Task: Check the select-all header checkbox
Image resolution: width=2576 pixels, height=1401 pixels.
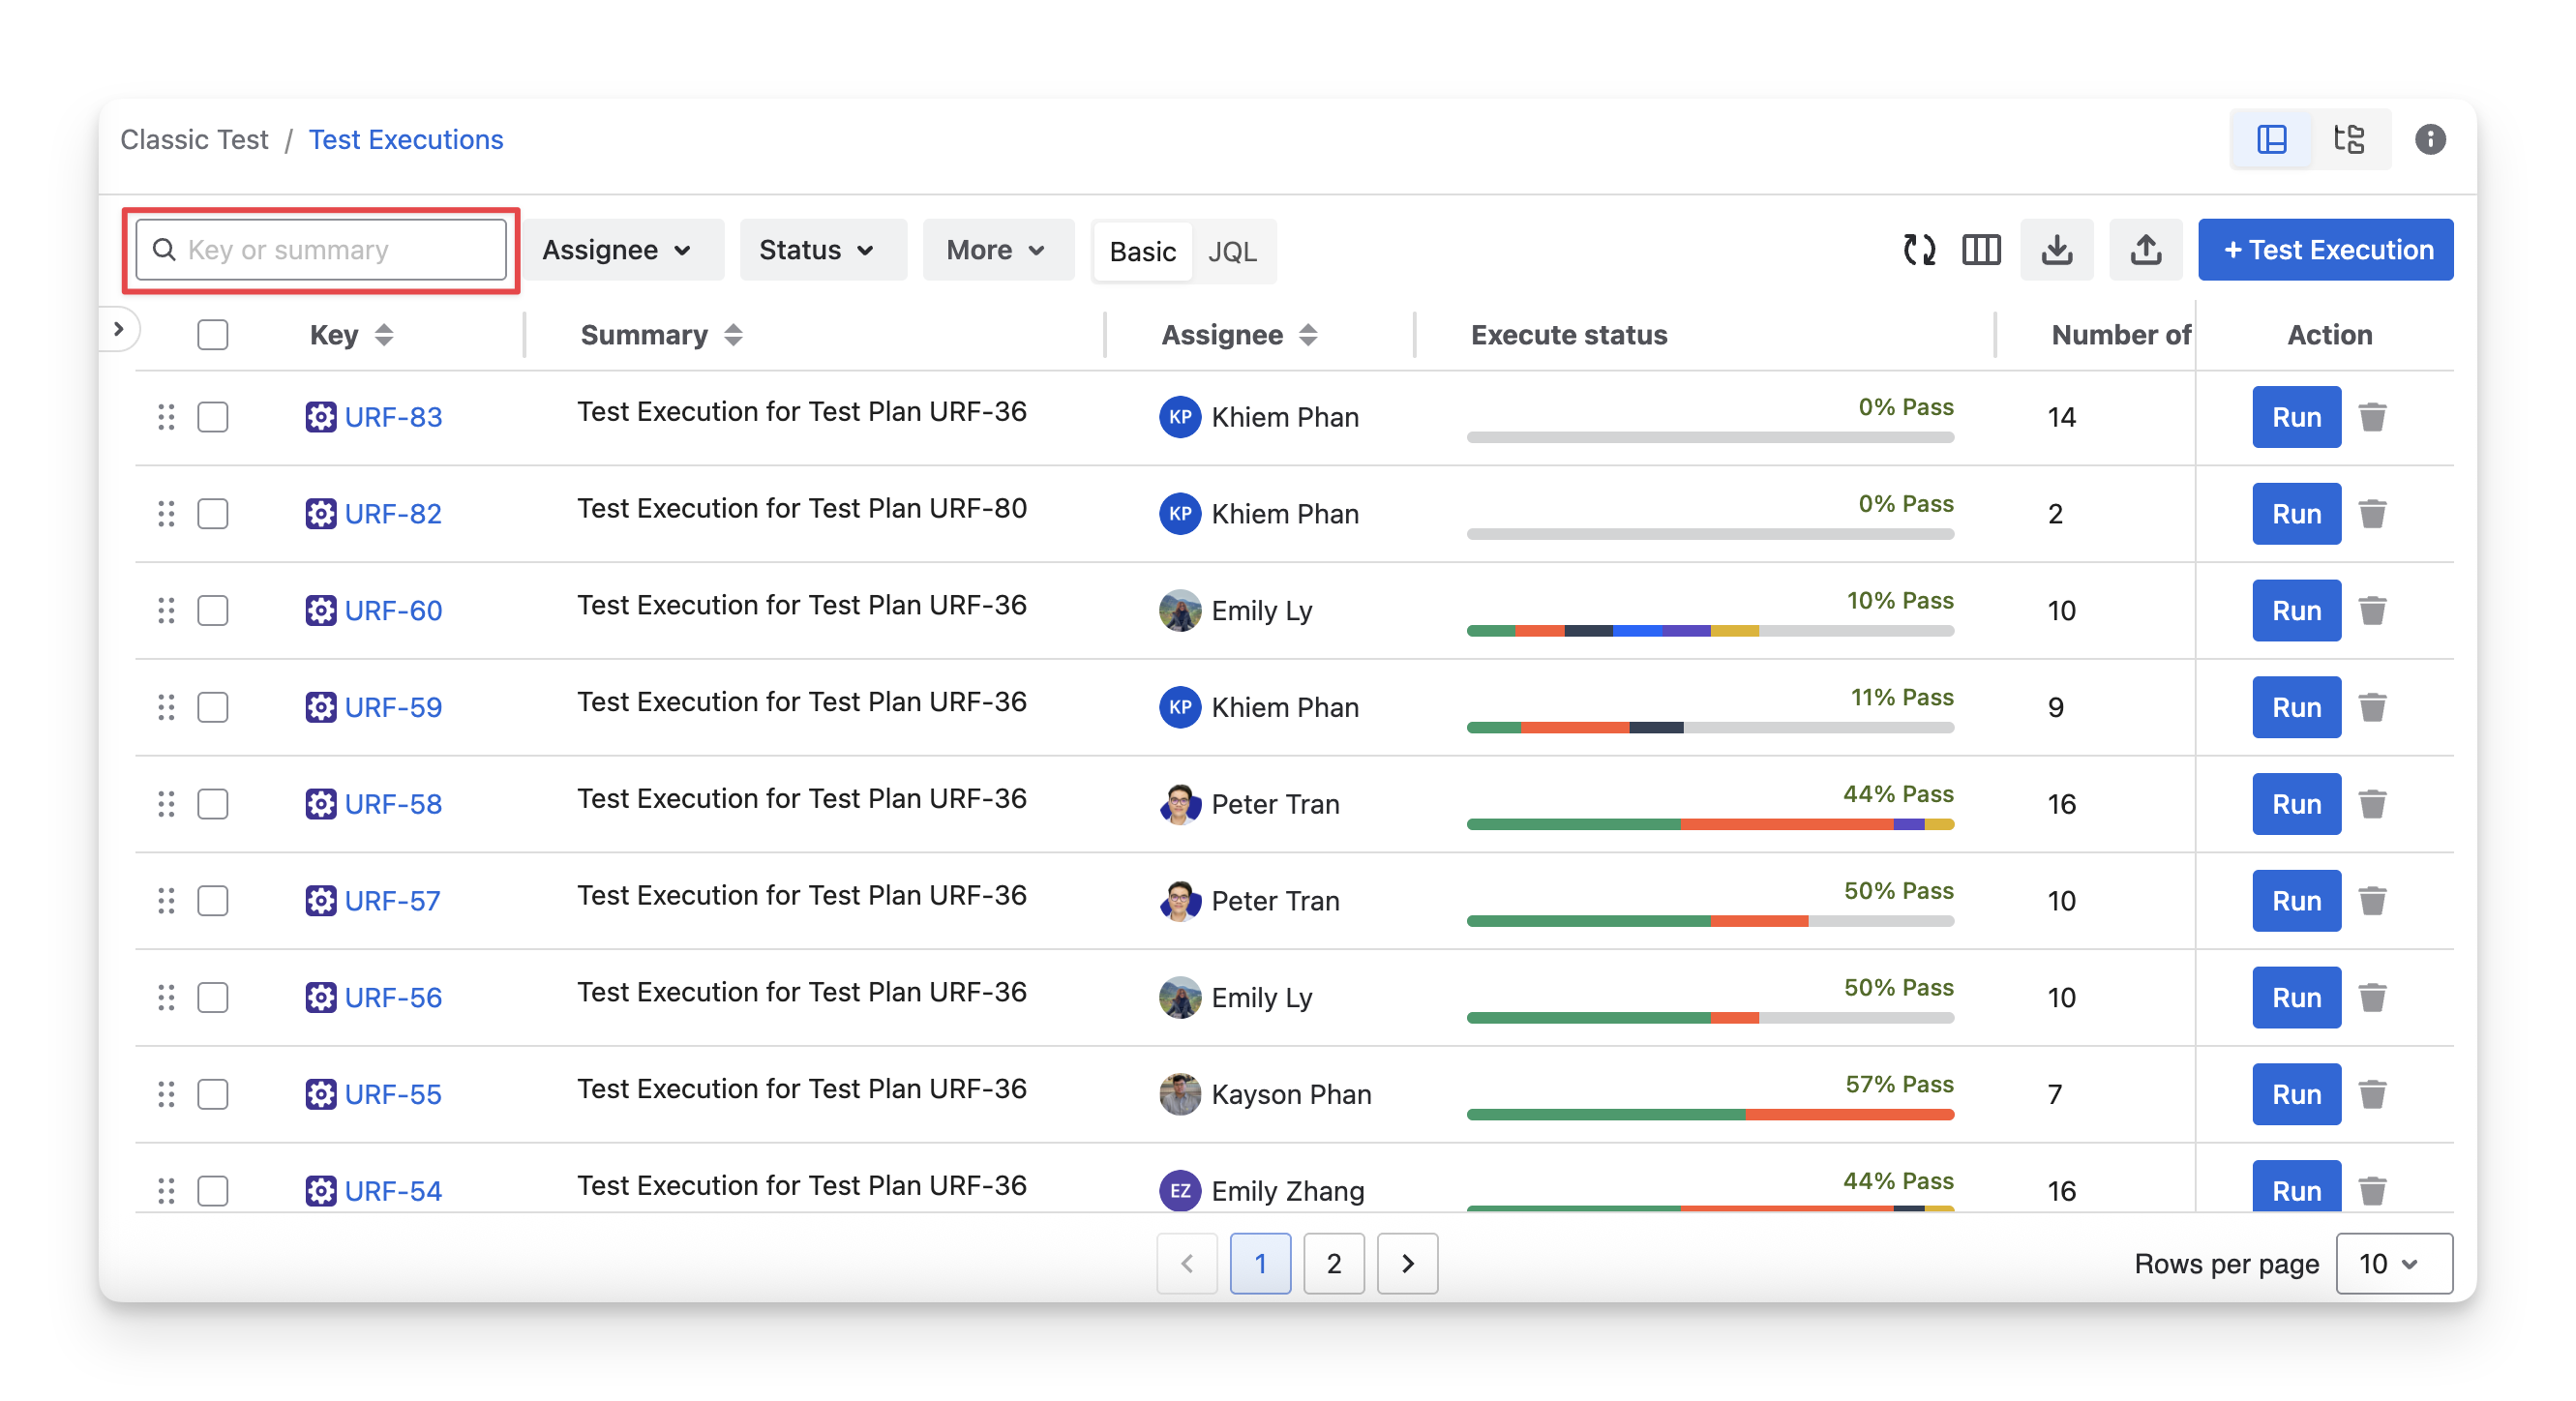Action: tap(213, 335)
